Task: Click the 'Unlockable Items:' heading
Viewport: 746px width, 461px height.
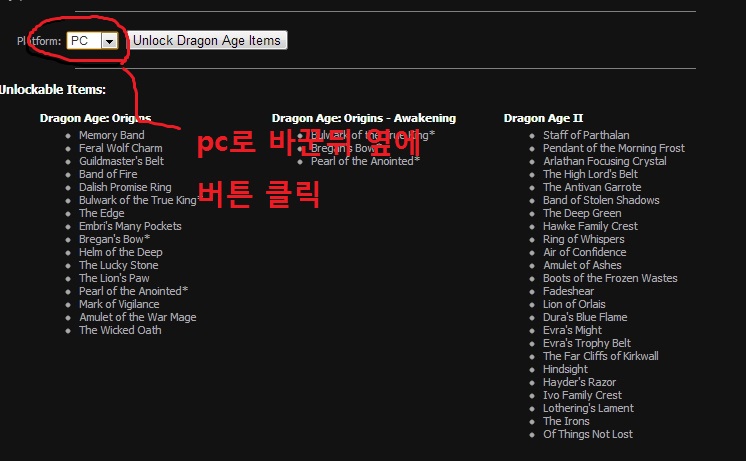Action: click(53, 89)
